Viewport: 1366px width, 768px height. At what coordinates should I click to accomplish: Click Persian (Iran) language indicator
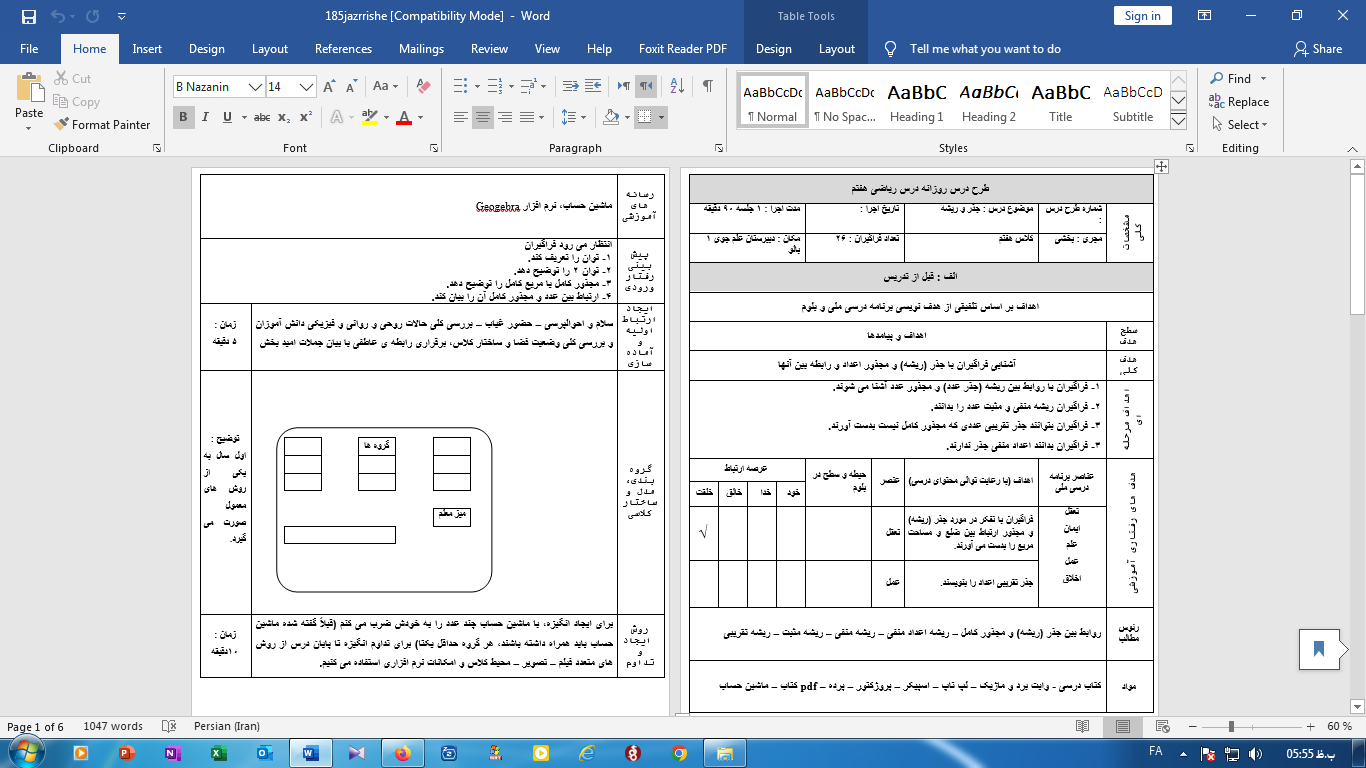coord(228,726)
